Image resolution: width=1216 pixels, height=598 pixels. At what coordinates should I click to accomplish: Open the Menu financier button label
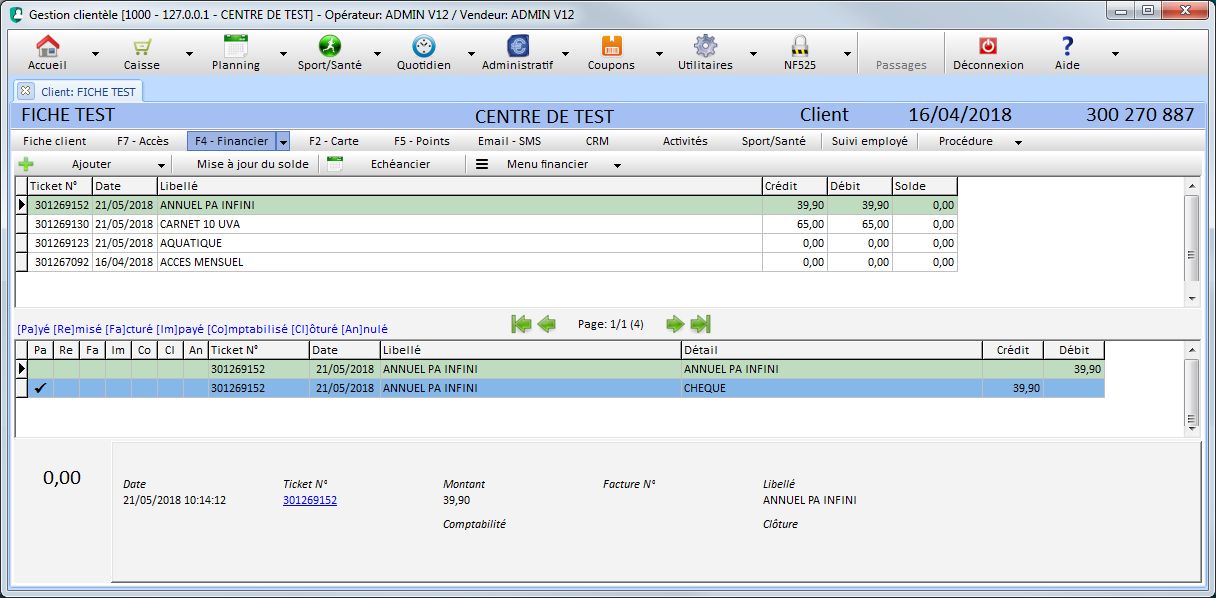tap(547, 164)
